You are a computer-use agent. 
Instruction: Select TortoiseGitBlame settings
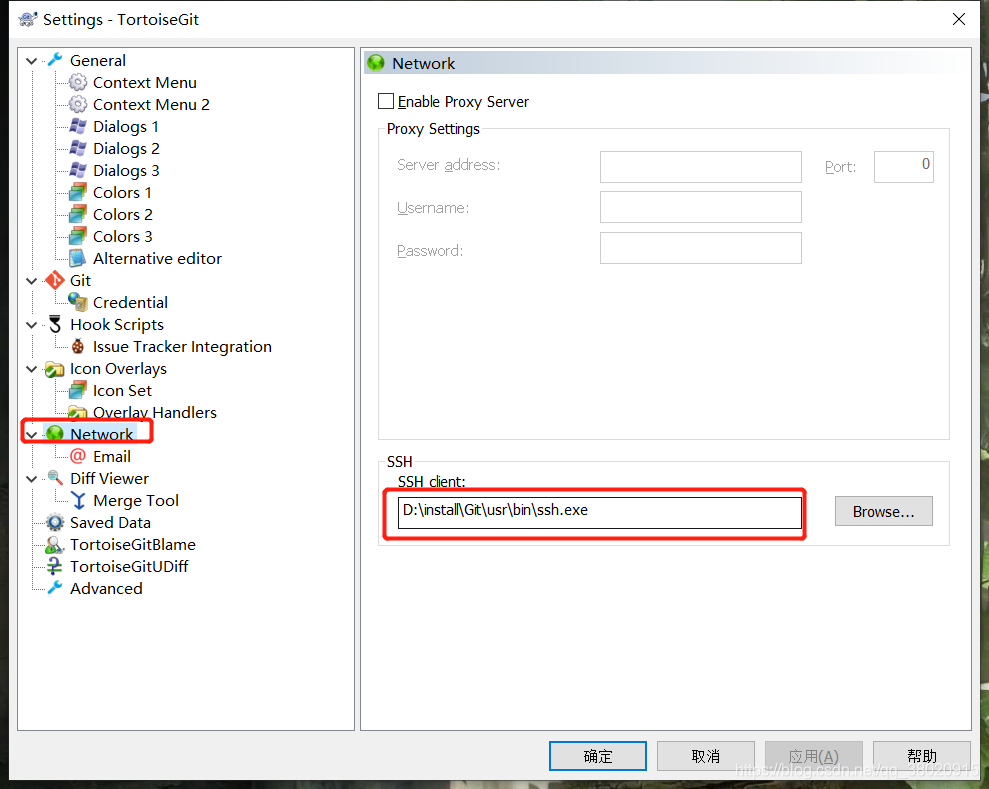point(133,544)
